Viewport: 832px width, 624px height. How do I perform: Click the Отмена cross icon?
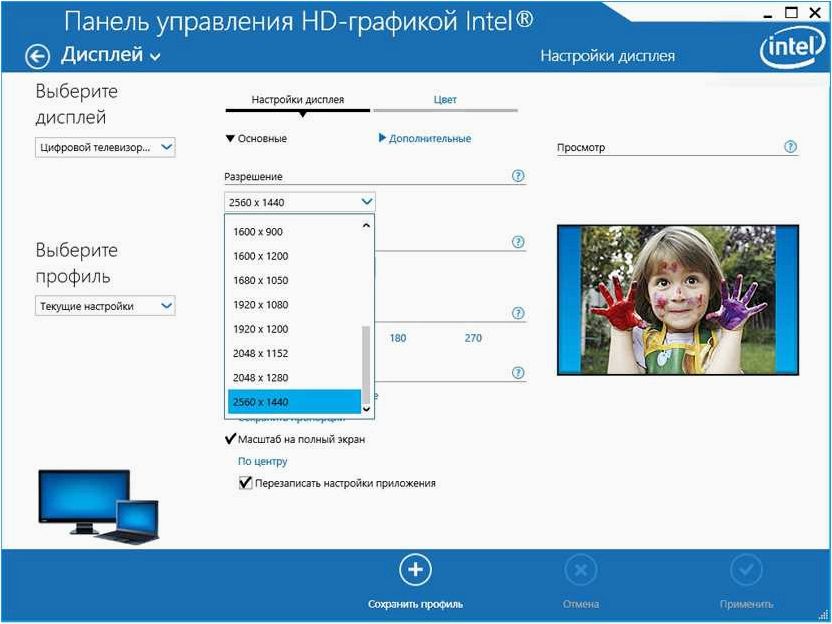point(581,570)
